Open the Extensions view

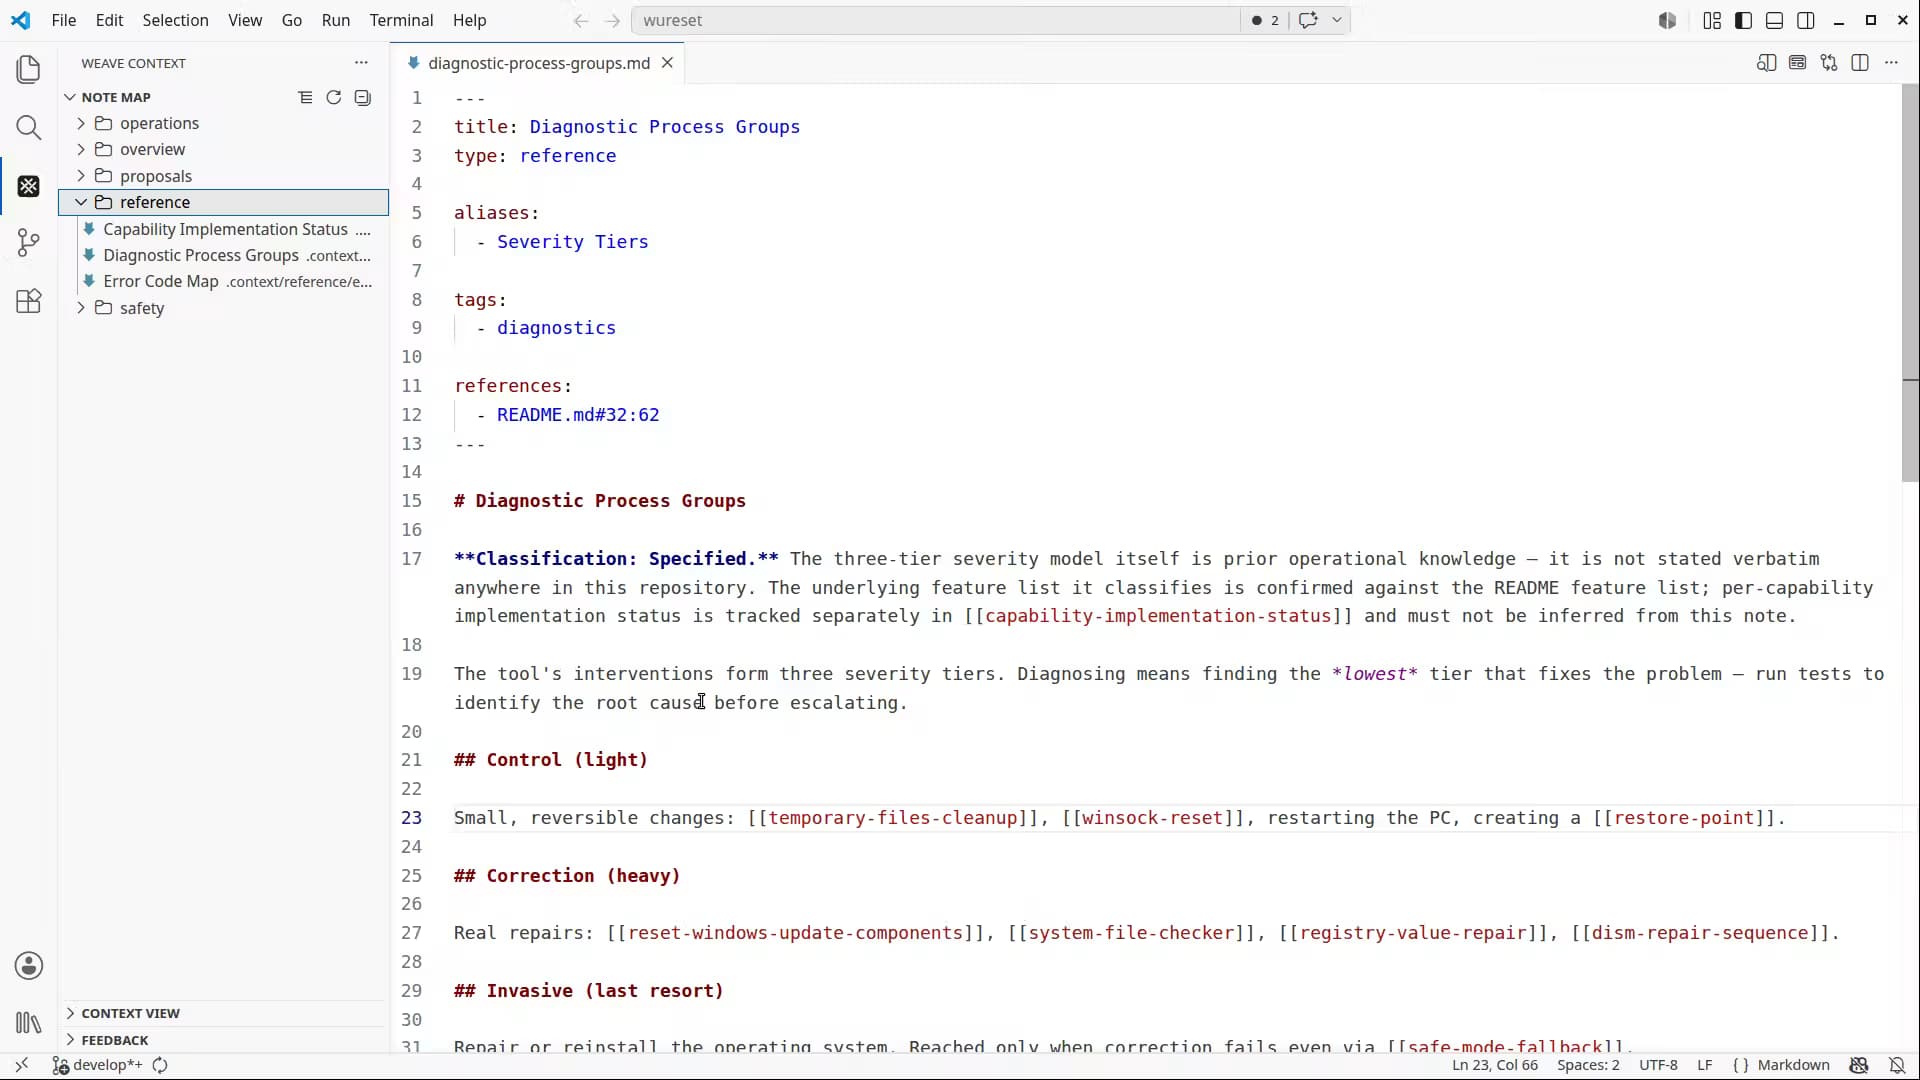[29, 301]
